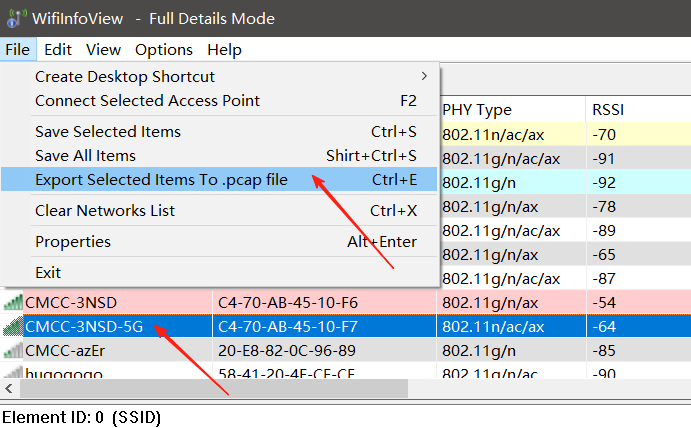Click Element ID: 0 (SSID) detail line
The image size is (691, 428).
pyautogui.click(x=82, y=417)
